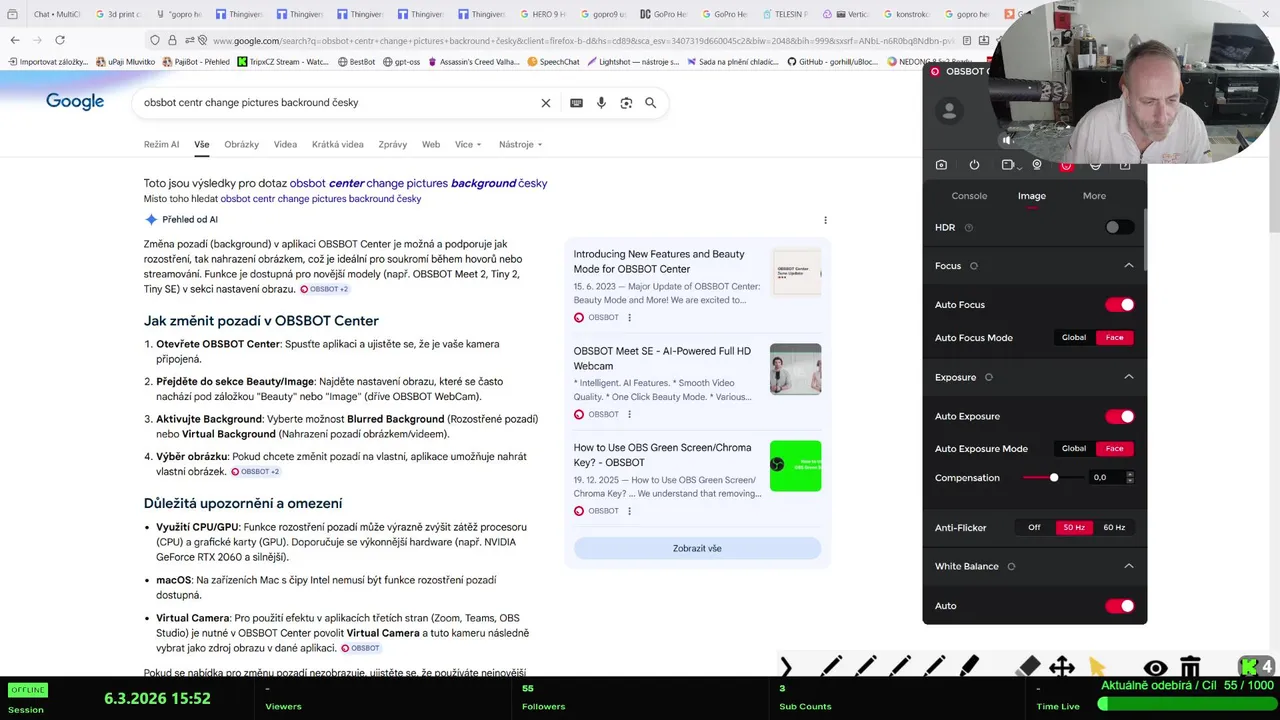Select the thick marker tool in annotation bar

coord(969,667)
